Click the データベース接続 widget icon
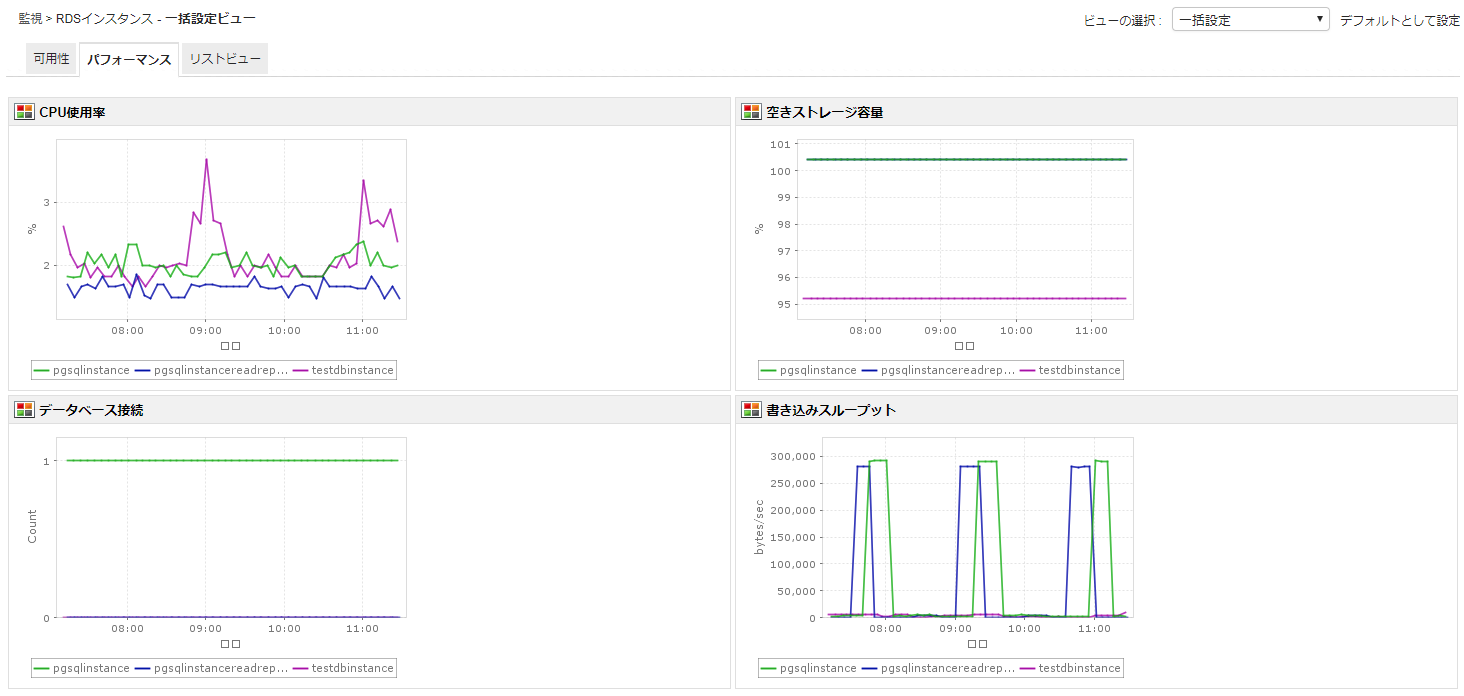The width and height of the screenshot is (1464, 696). (24, 410)
